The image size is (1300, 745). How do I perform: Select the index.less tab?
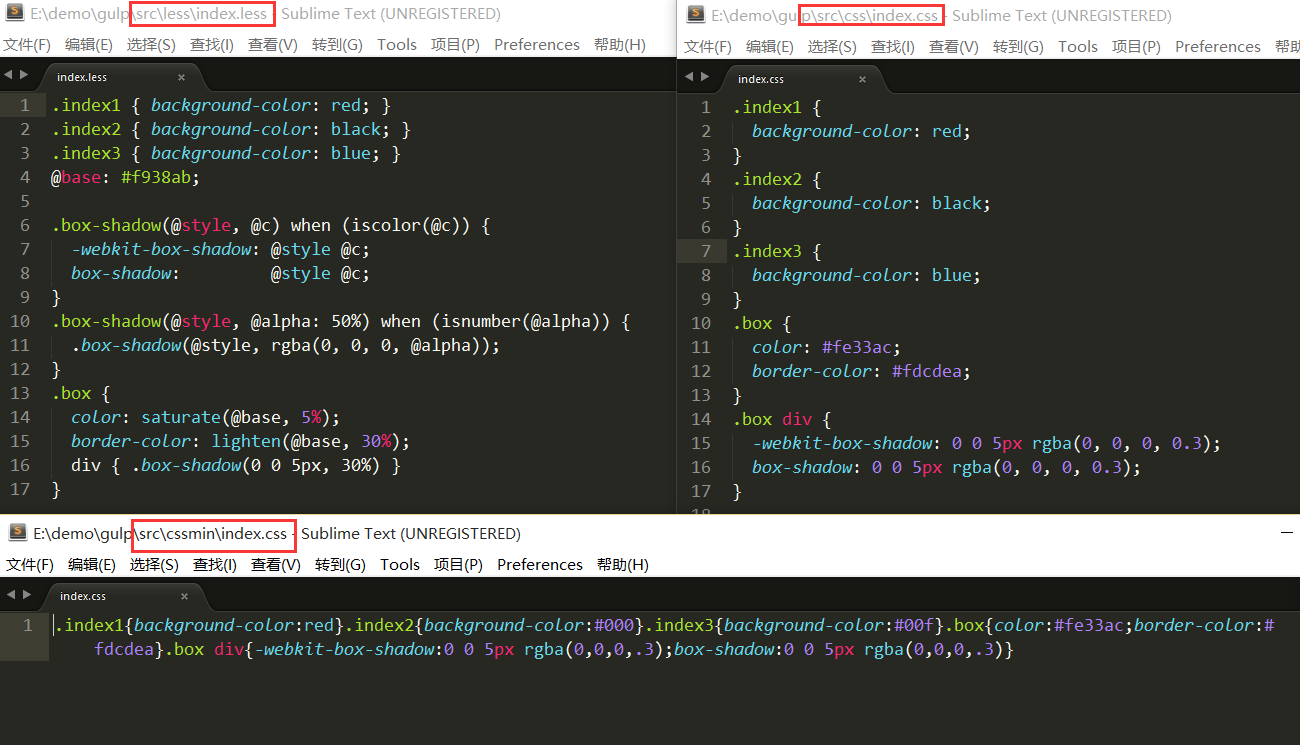[82, 78]
